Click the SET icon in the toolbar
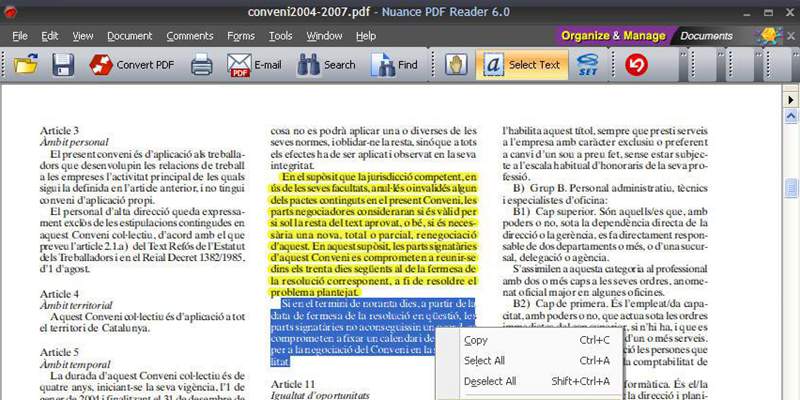Screen dimensions: 800x400 click(x=588, y=65)
